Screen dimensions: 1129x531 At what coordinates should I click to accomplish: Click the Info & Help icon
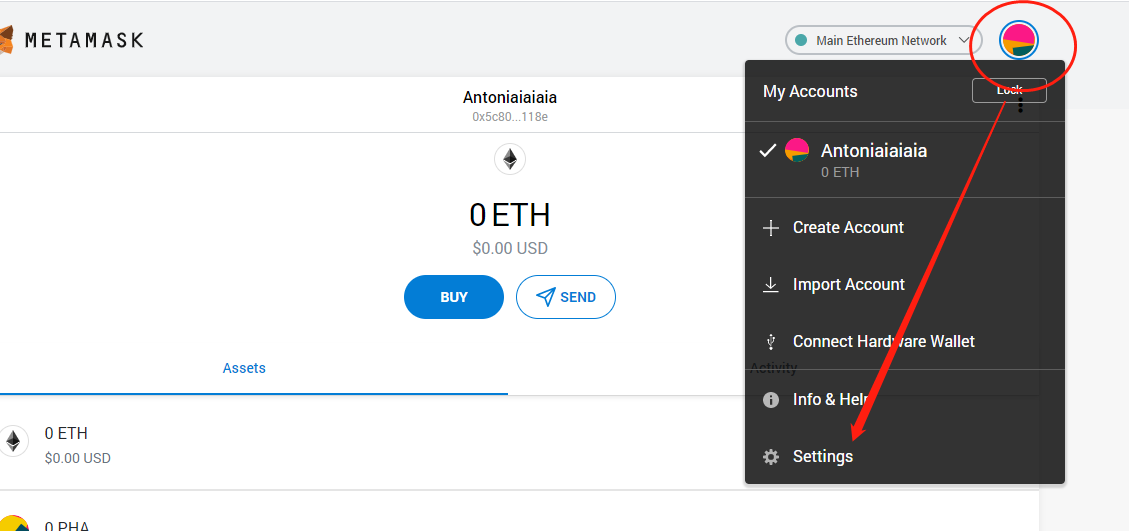(x=770, y=400)
